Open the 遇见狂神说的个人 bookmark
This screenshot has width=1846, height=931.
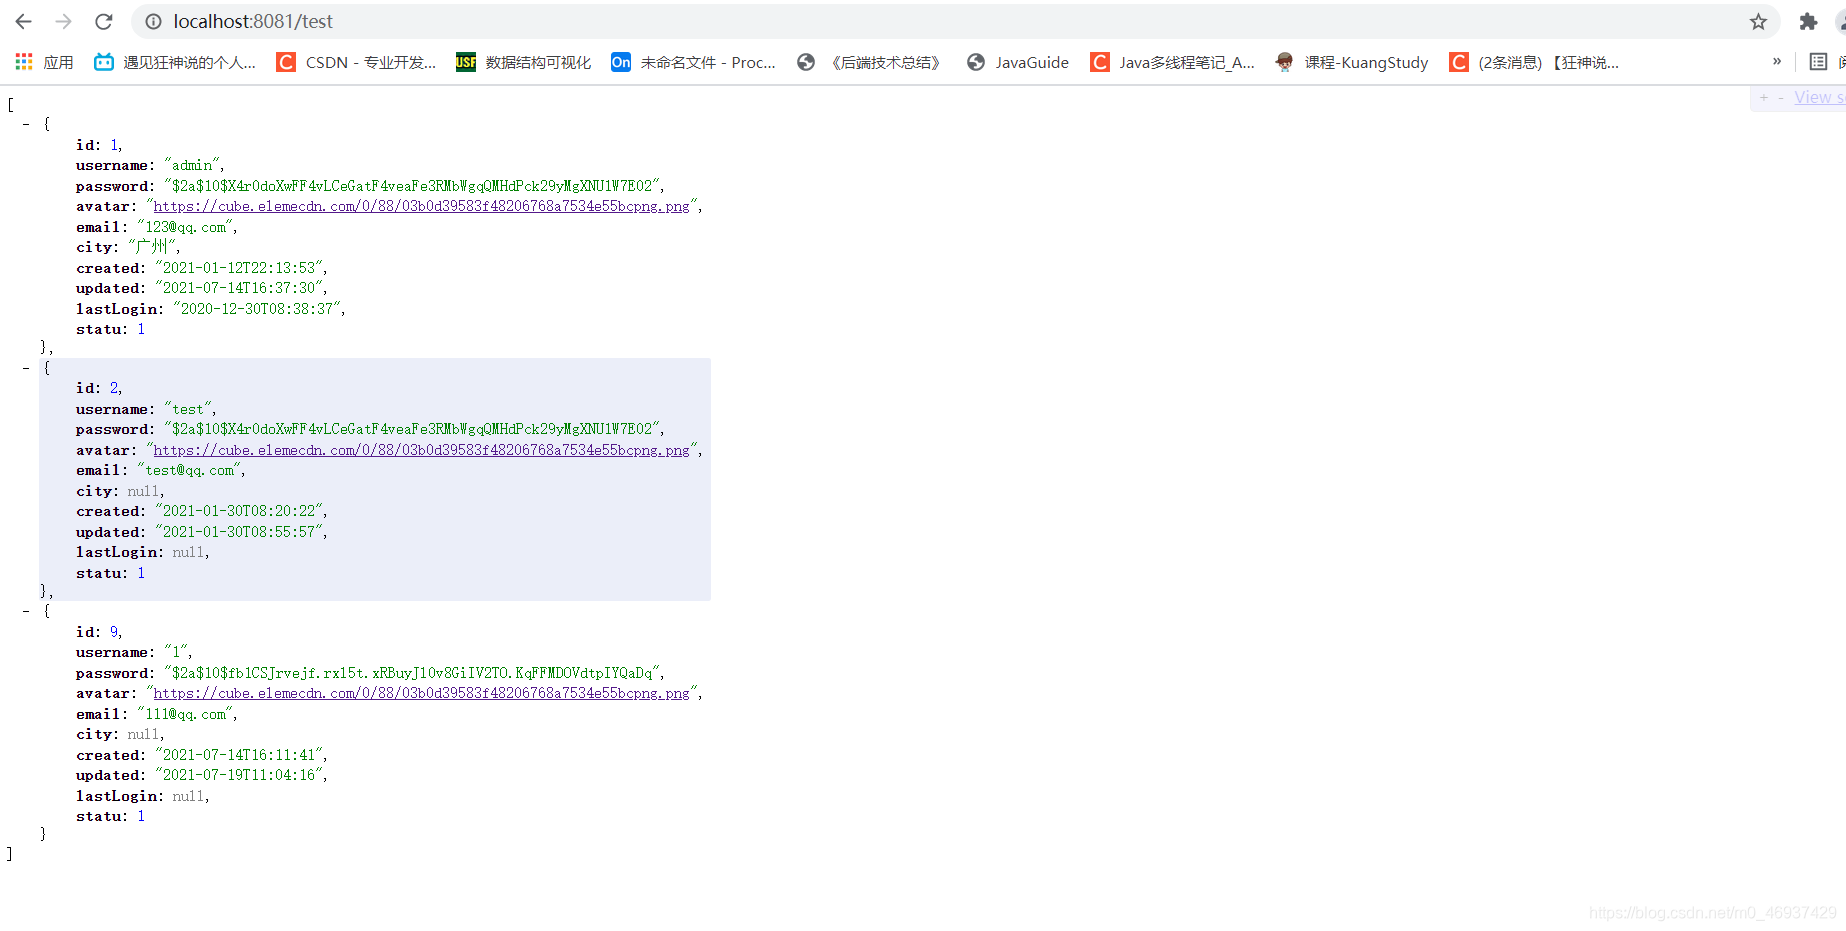pyautogui.click(x=175, y=62)
